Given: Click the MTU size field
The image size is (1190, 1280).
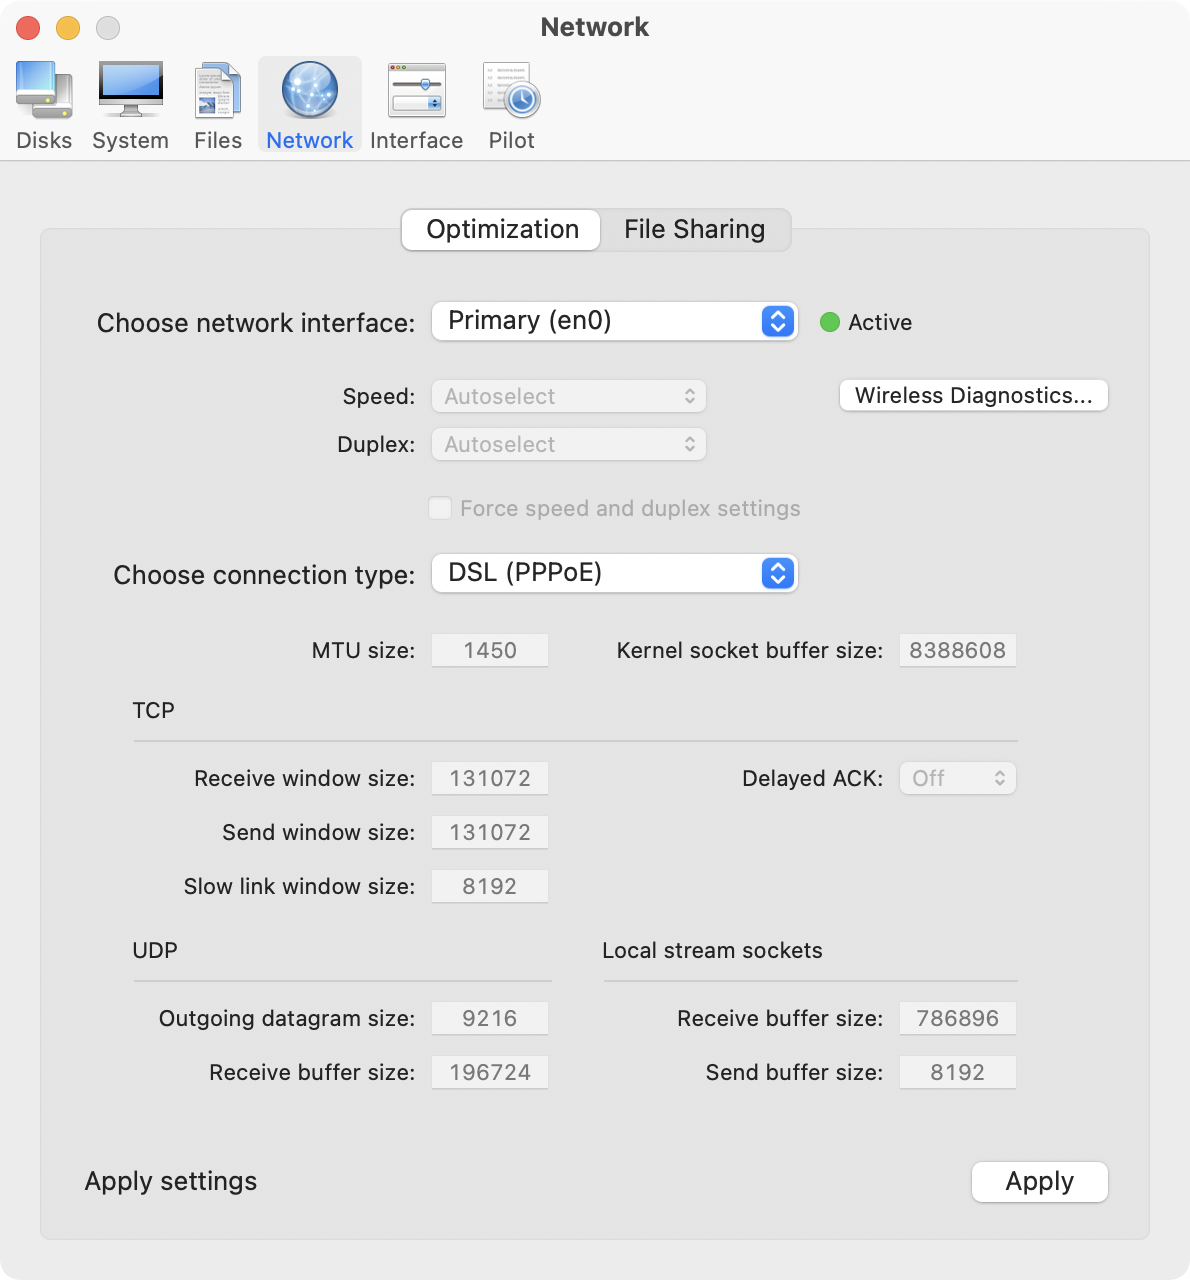Looking at the screenshot, I should click(490, 650).
